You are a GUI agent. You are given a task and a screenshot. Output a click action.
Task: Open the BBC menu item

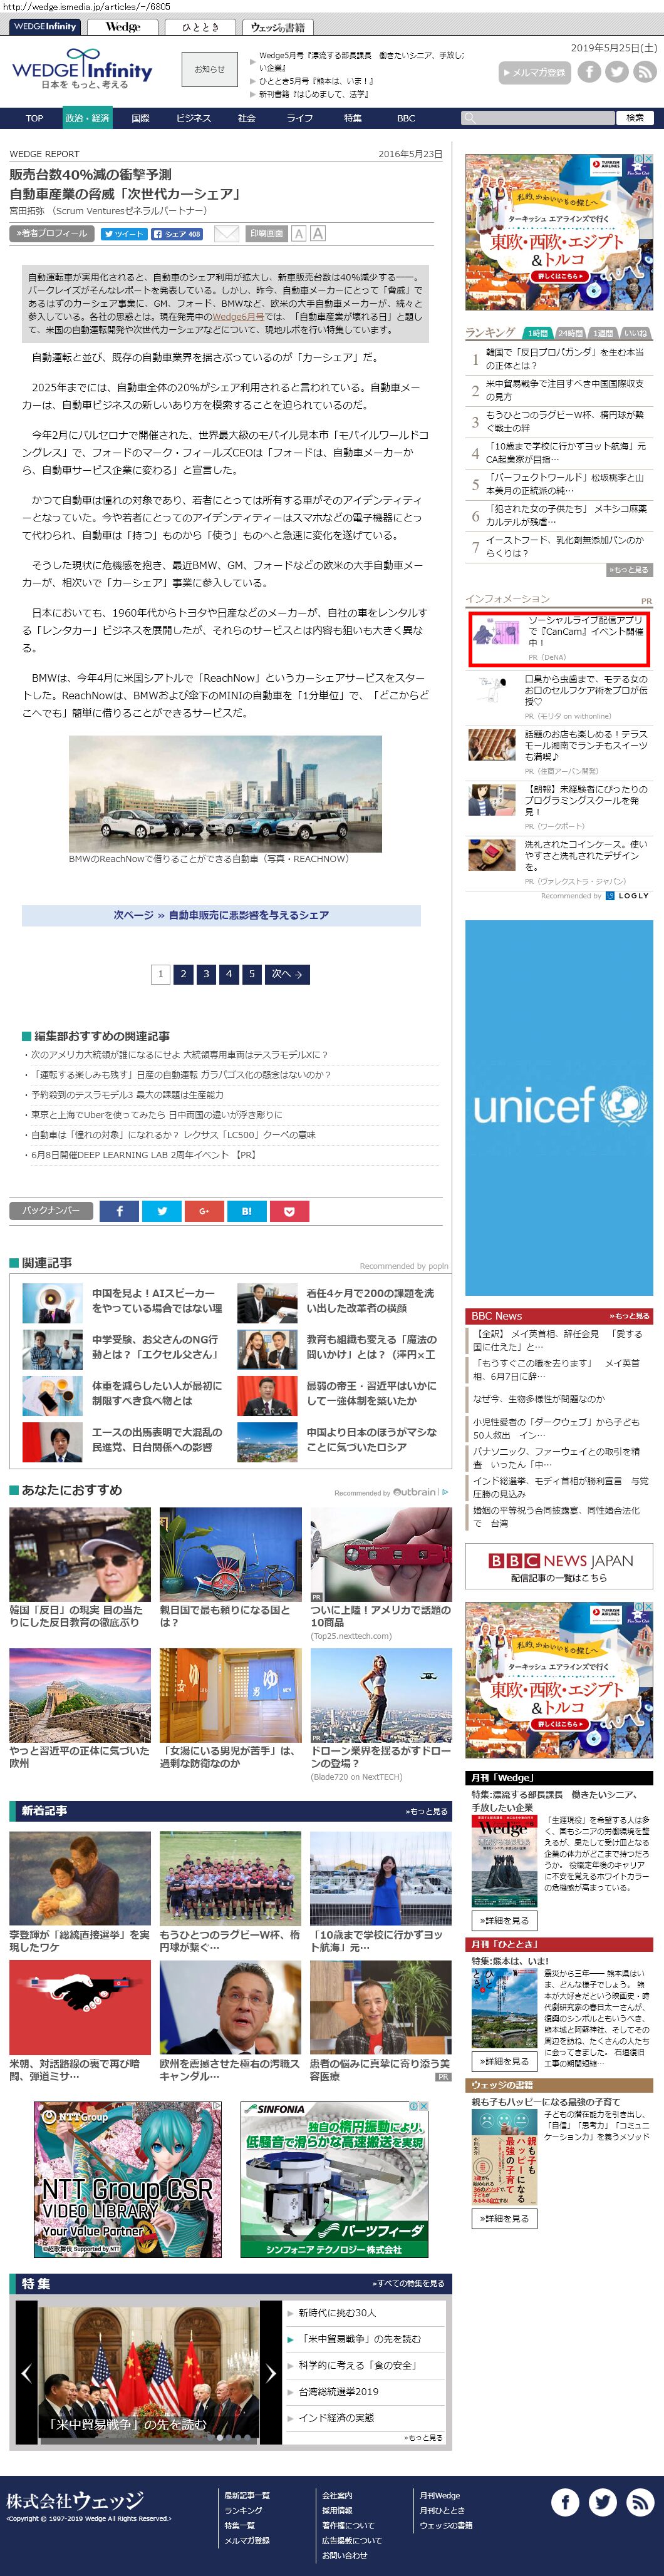point(405,118)
